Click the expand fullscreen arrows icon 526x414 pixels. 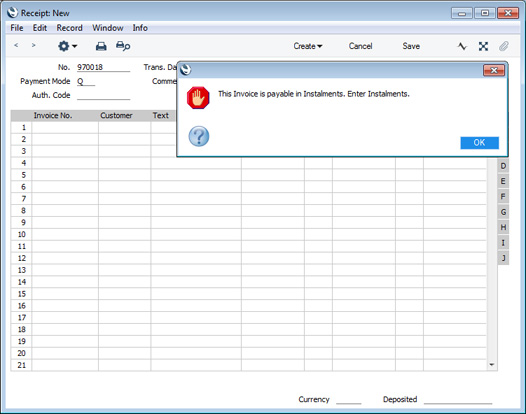click(483, 46)
